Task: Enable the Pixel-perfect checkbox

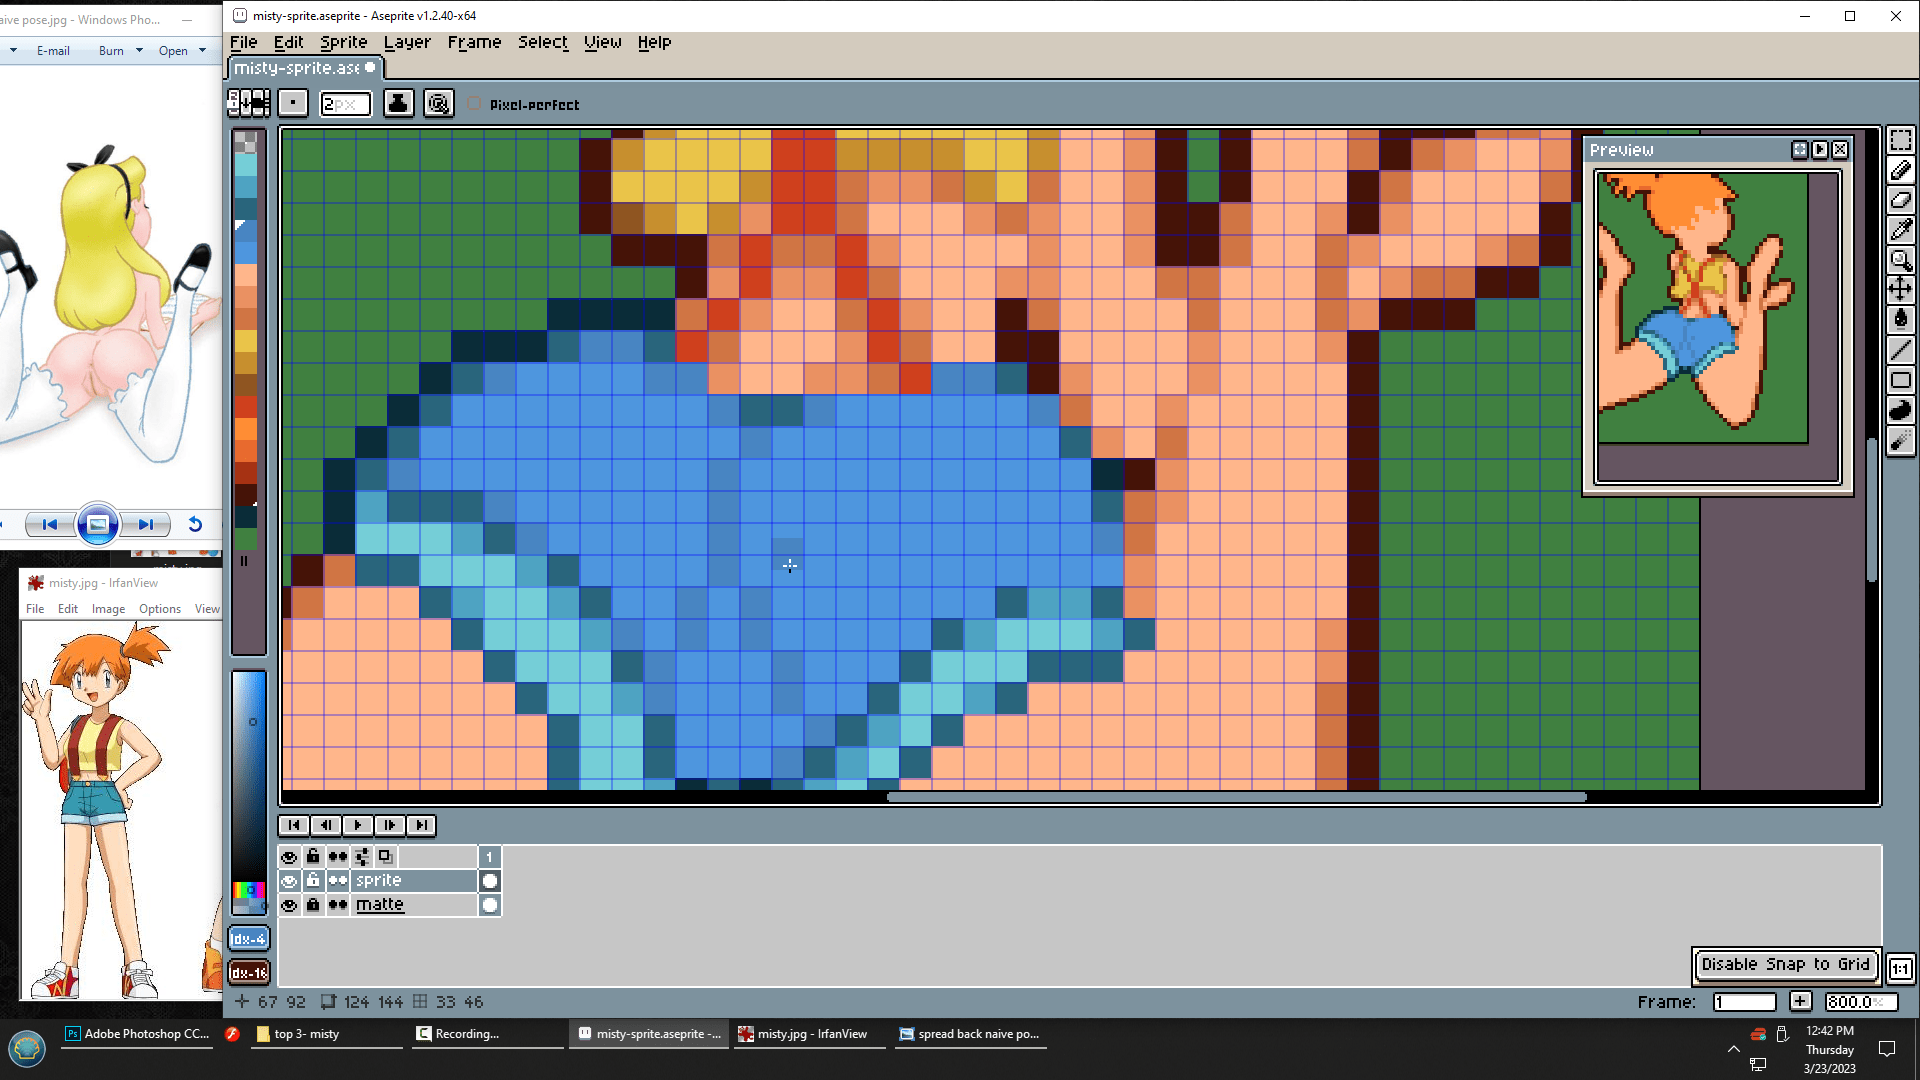Action: (x=475, y=104)
